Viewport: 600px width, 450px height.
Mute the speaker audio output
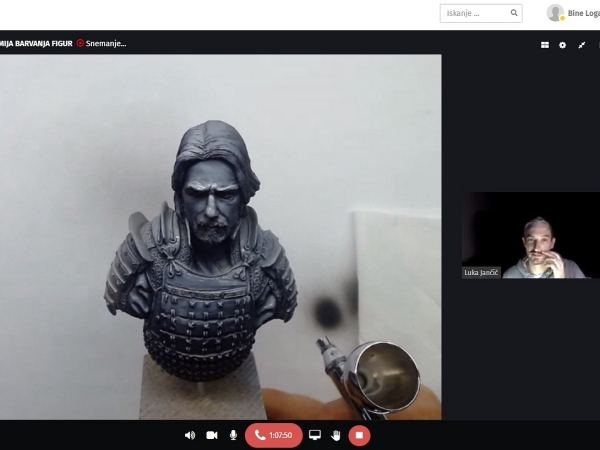point(190,435)
